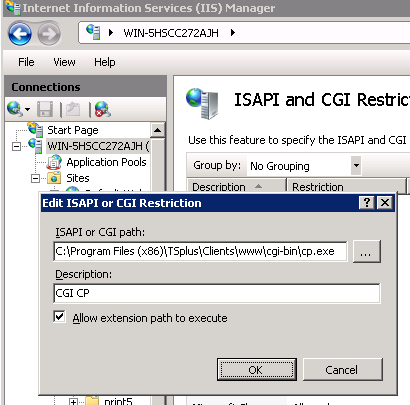410x405 pixels.
Task: Select Start Page in the connections tree
Action: (73, 130)
